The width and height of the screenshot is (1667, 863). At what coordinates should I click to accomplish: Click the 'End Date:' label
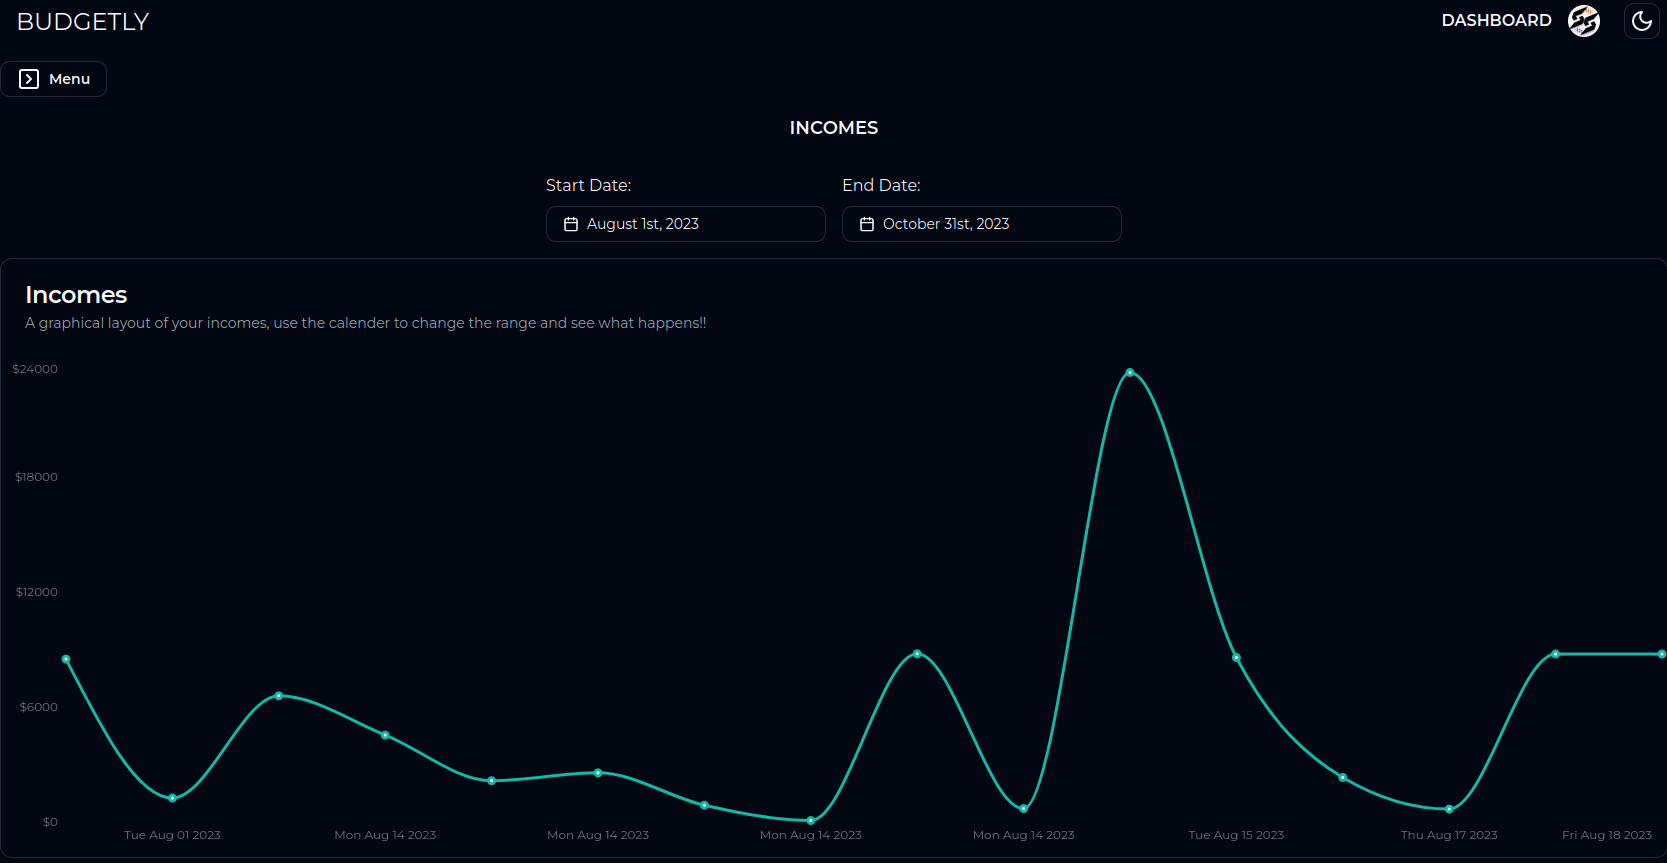click(881, 185)
